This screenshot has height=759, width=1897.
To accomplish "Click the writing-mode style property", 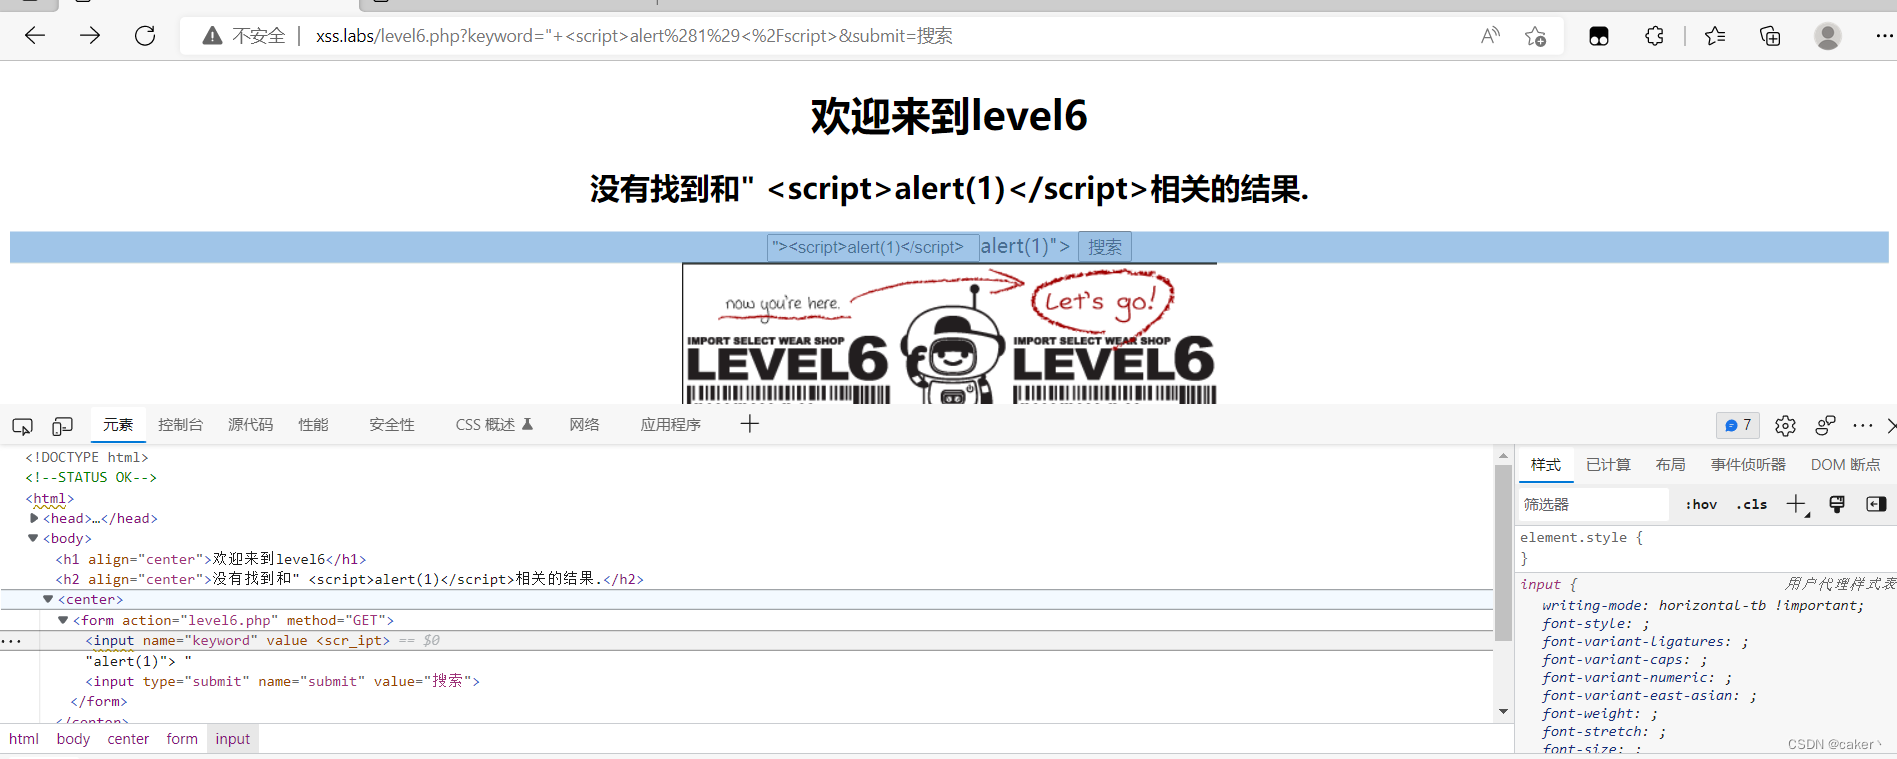I will (1703, 605).
